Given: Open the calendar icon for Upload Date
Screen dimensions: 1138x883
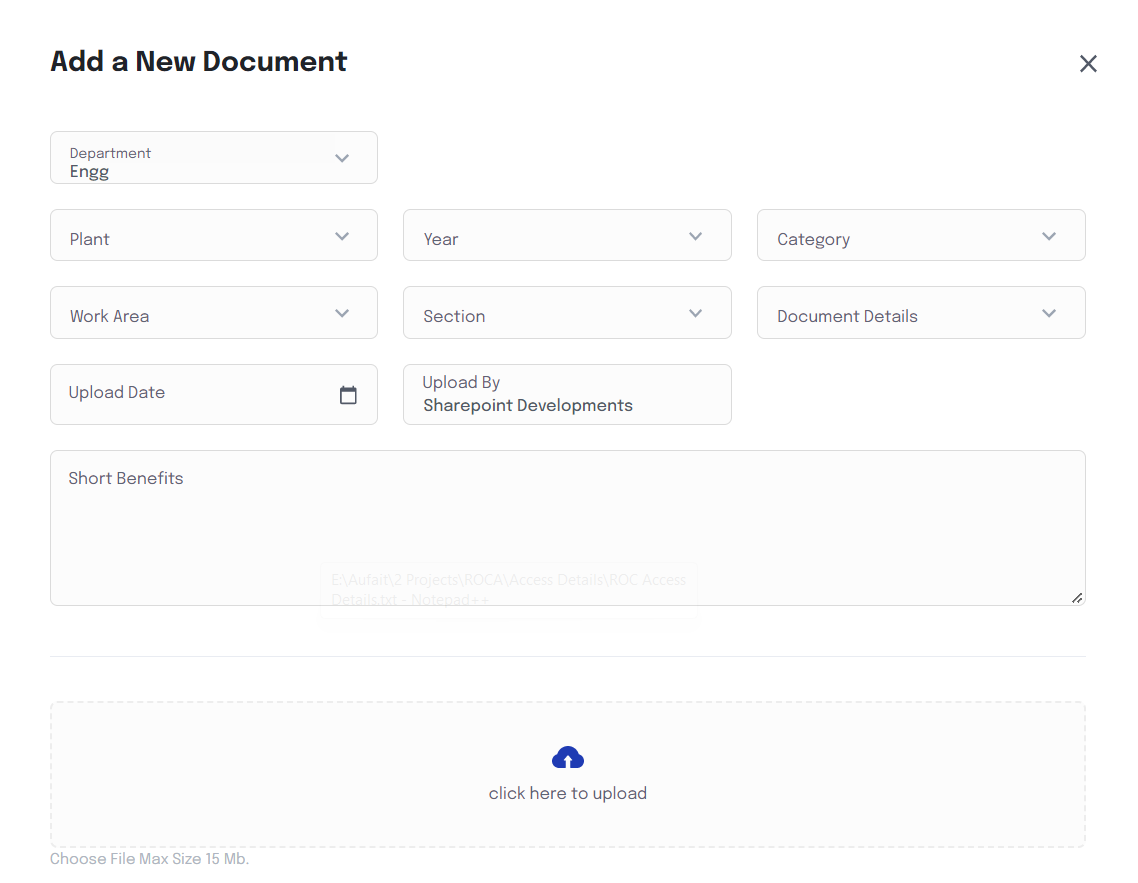Looking at the screenshot, I should pyautogui.click(x=348, y=394).
